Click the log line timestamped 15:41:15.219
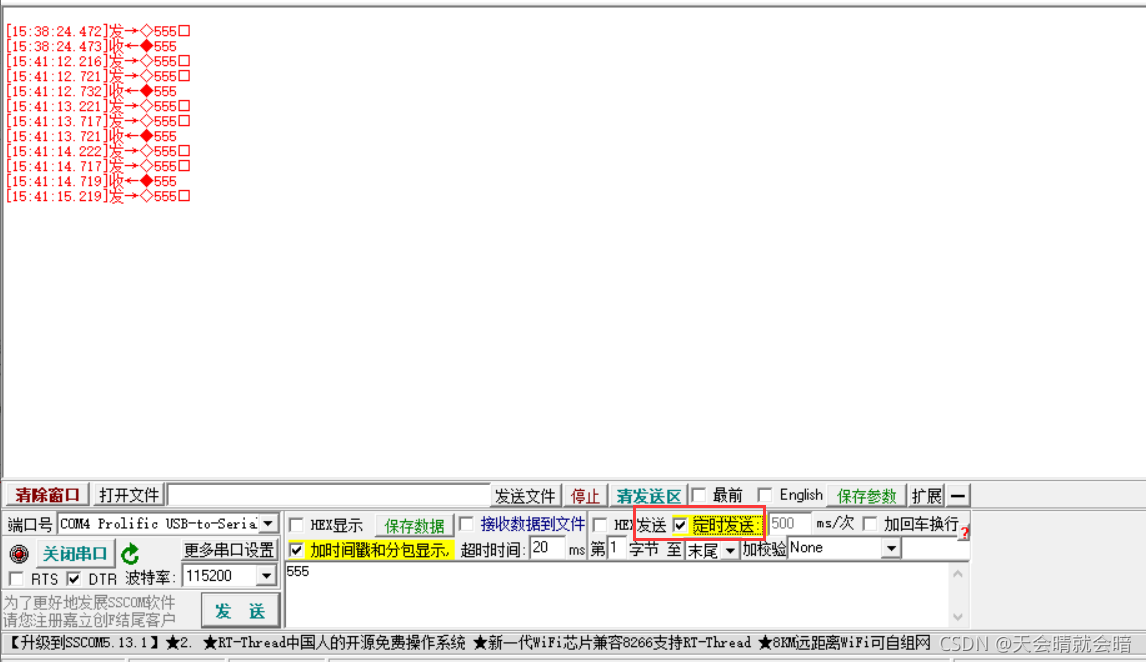 click(98, 196)
